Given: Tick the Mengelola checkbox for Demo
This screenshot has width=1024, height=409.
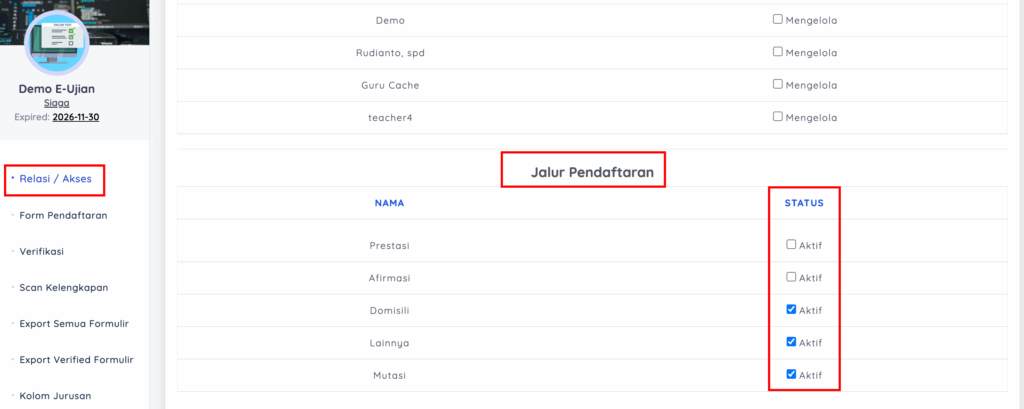Looking at the screenshot, I should coord(778,19).
